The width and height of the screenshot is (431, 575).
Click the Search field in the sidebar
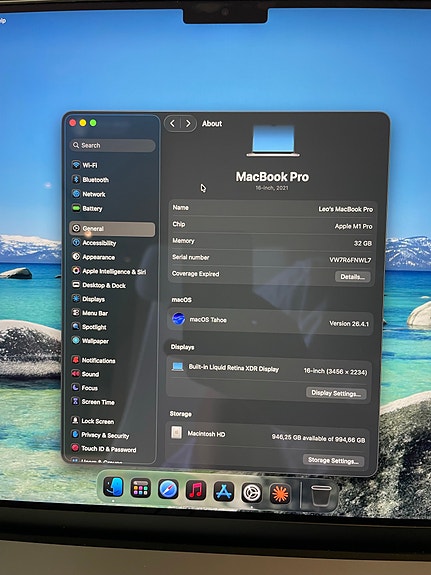click(x=112, y=145)
